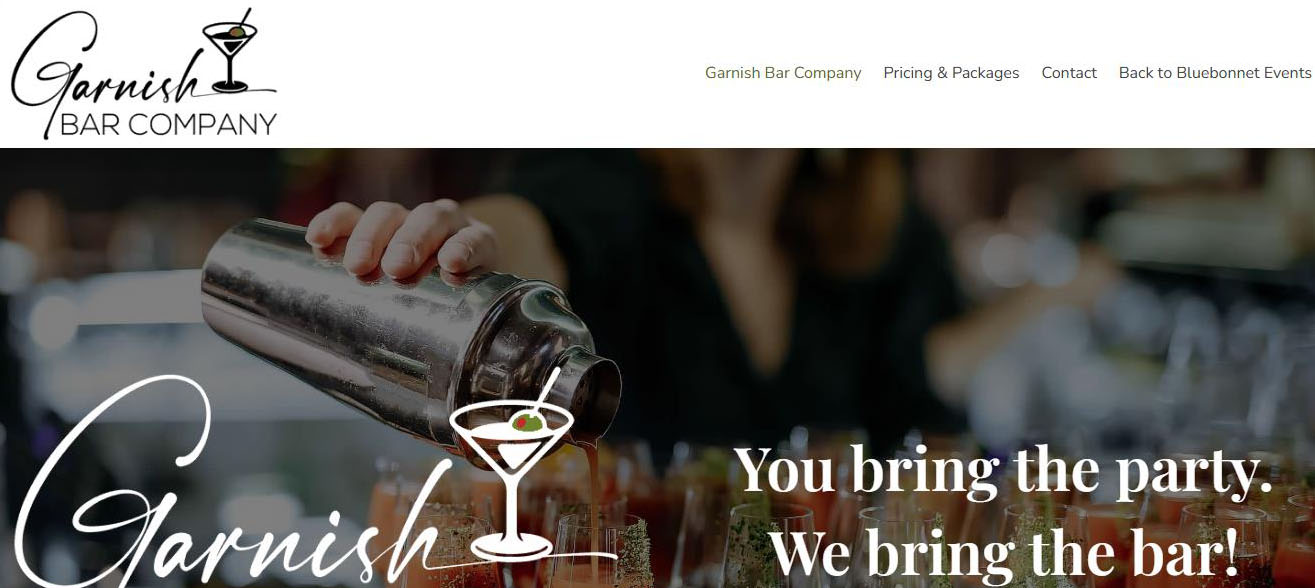Open the Pricing & Packages page

tap(951, 73)
